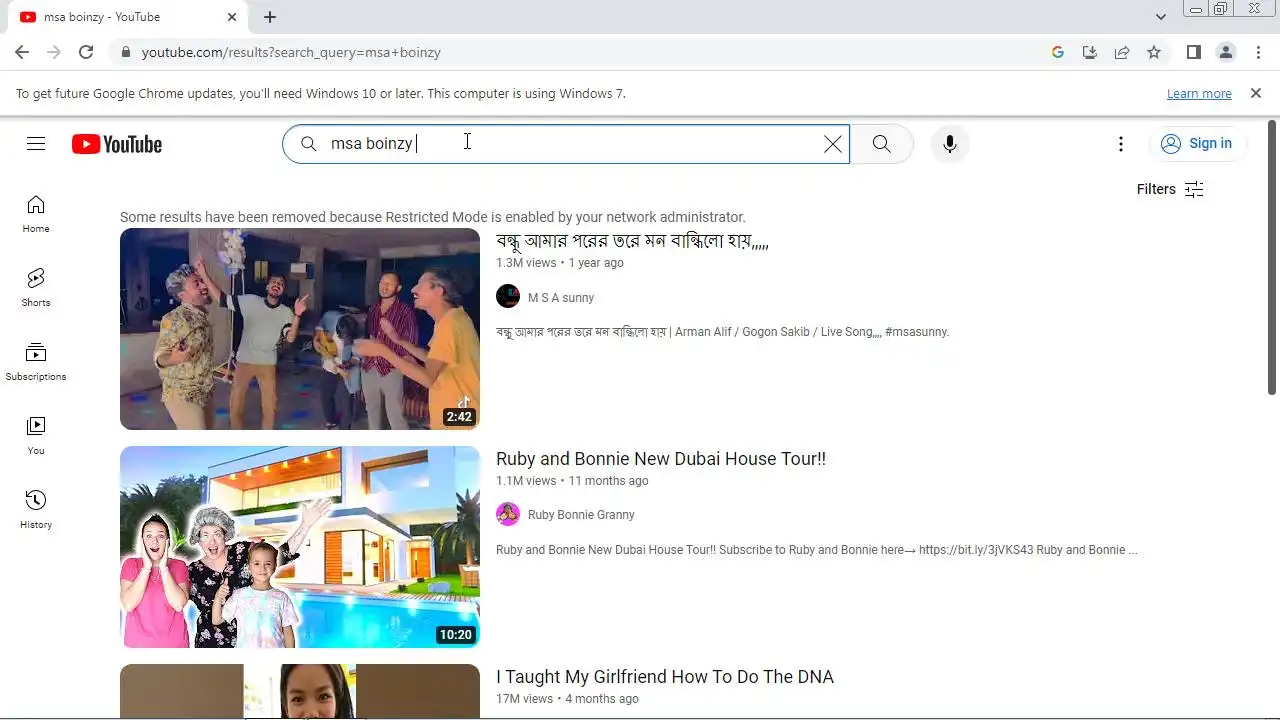Open the partially visible third video thumbnail
Viewport: 1280px width, 720px height.
click(300, 691)
